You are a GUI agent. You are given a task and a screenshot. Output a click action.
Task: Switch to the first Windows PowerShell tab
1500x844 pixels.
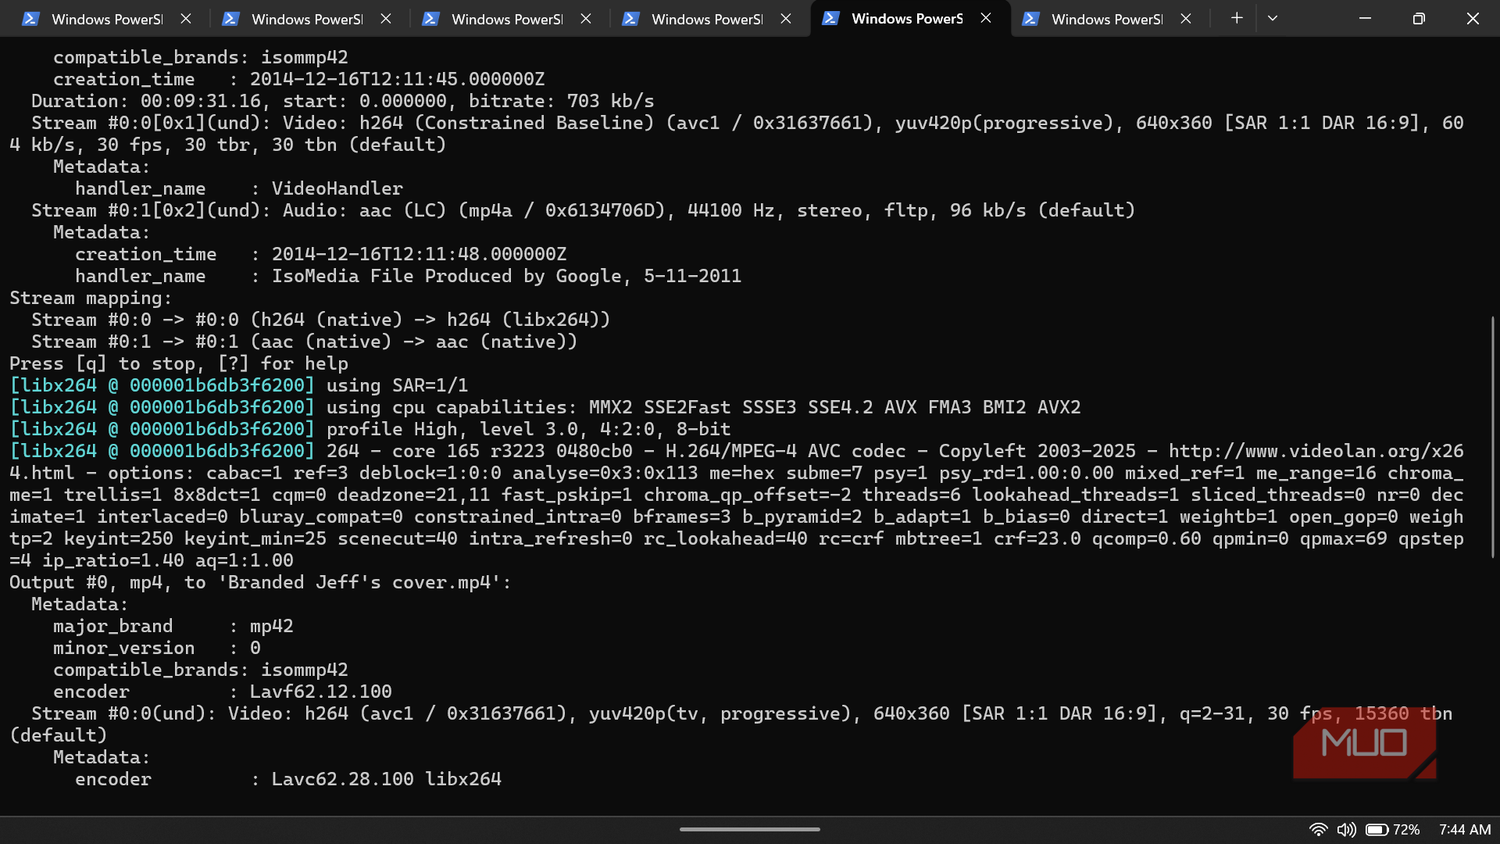(x=105, y=19)
